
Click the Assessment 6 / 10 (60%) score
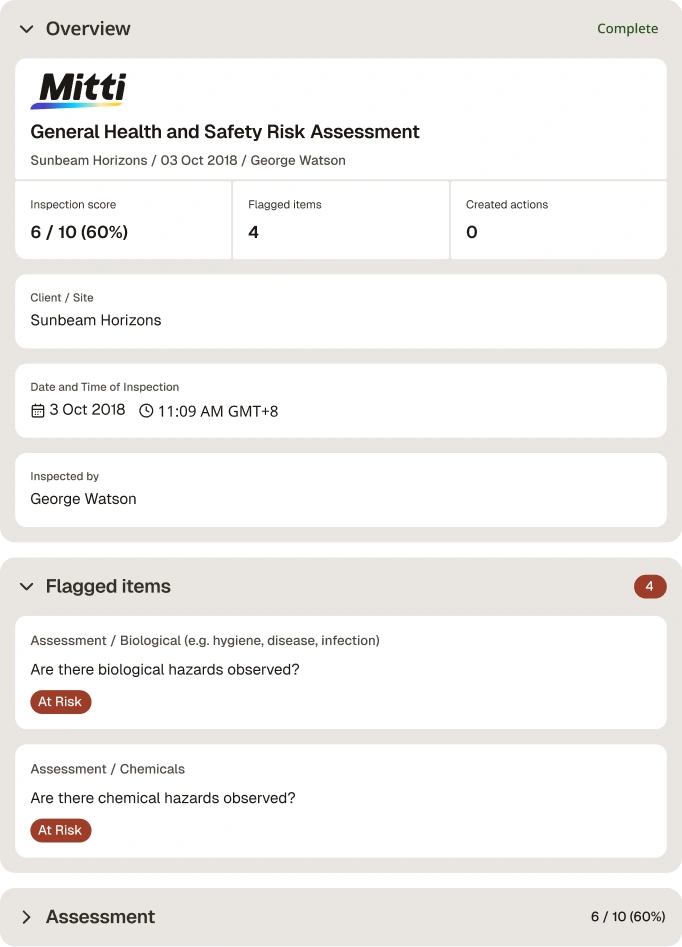pos(628,917)
